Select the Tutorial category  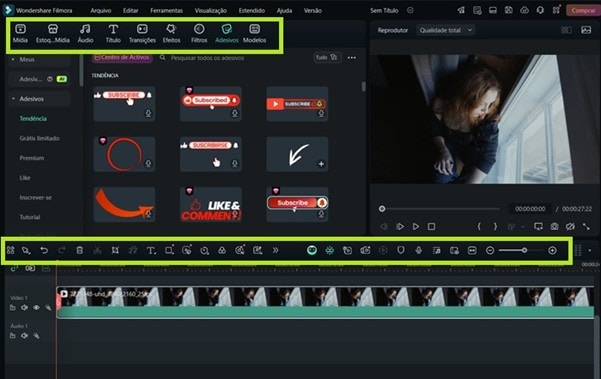point(30,217)
